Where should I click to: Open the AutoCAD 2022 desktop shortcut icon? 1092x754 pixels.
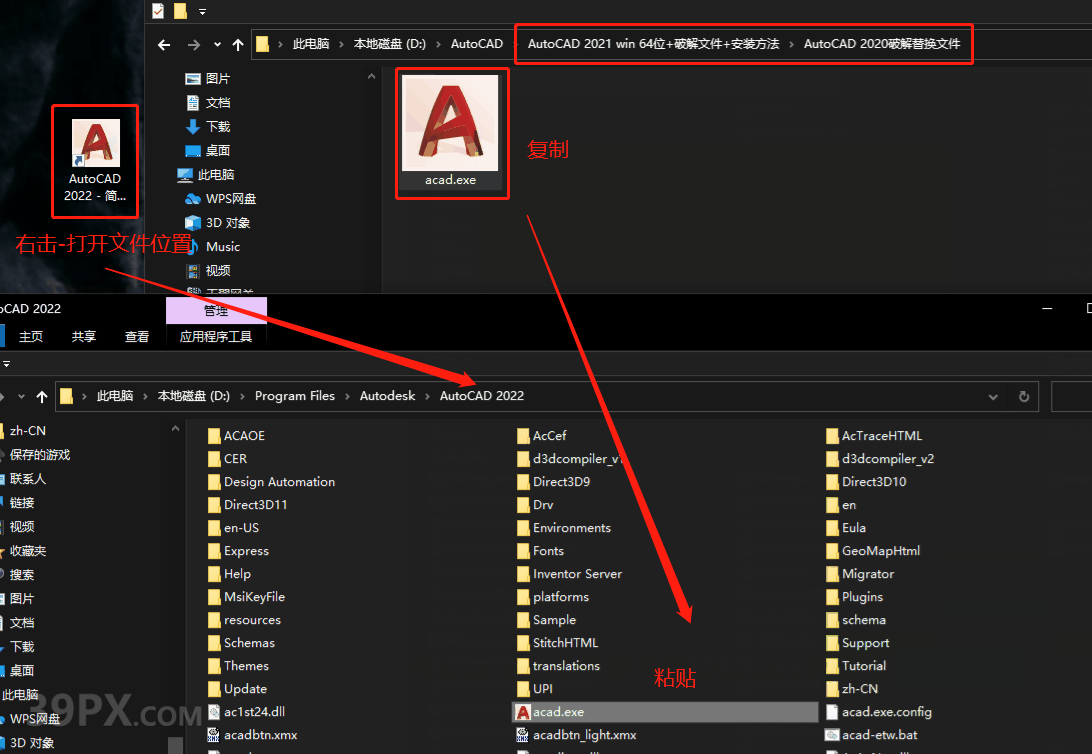pos(95,160)
